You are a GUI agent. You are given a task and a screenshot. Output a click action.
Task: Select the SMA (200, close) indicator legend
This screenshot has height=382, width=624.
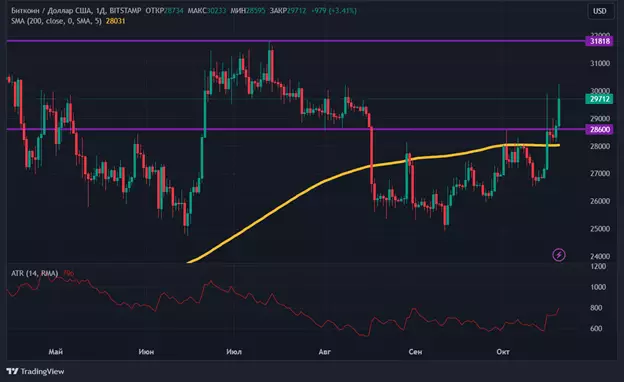pos(56,21)
